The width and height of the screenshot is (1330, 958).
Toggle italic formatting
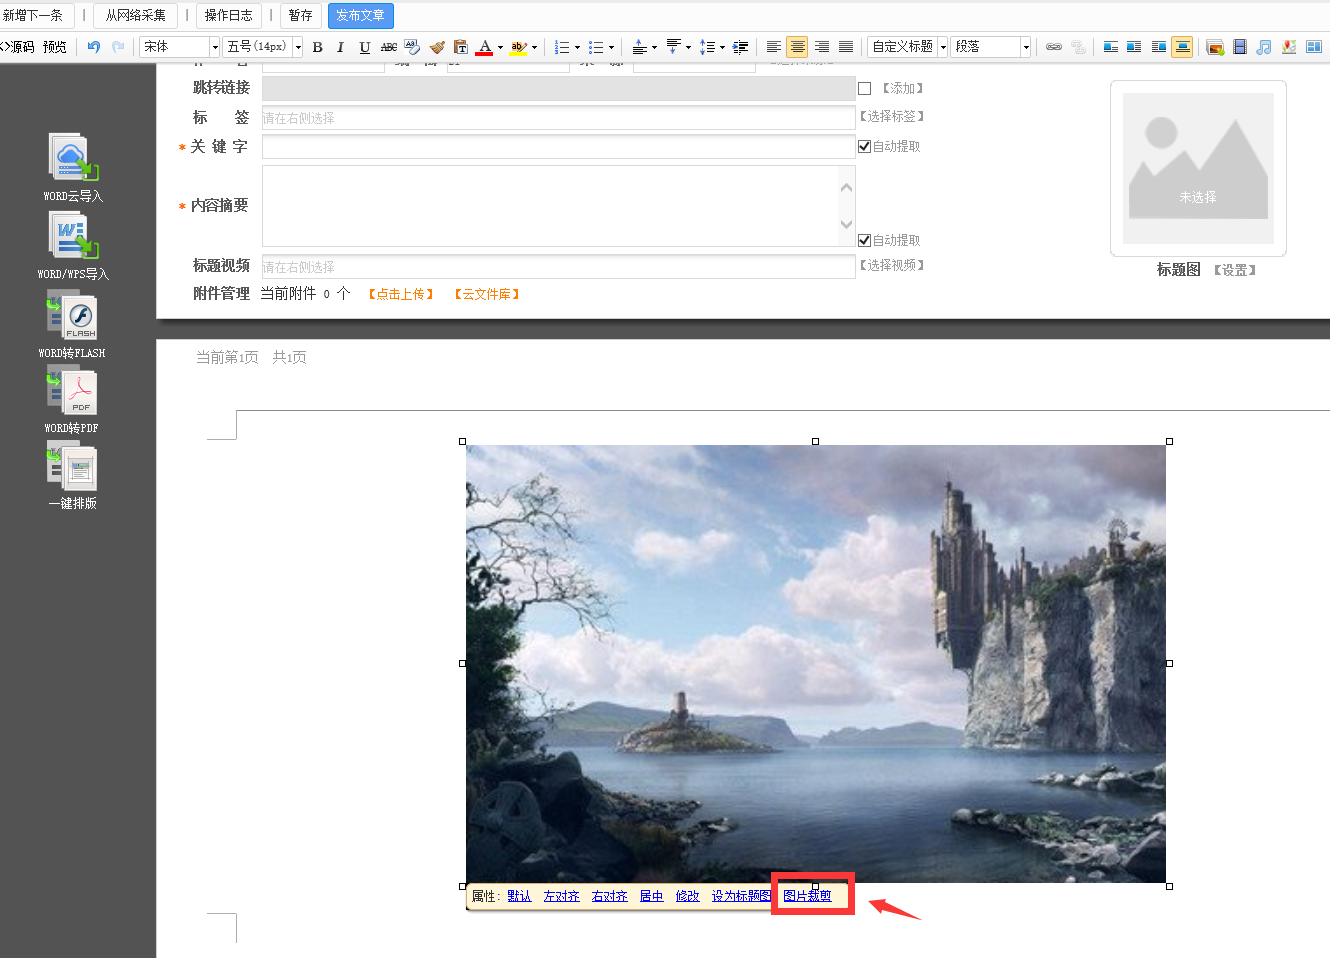341,47
